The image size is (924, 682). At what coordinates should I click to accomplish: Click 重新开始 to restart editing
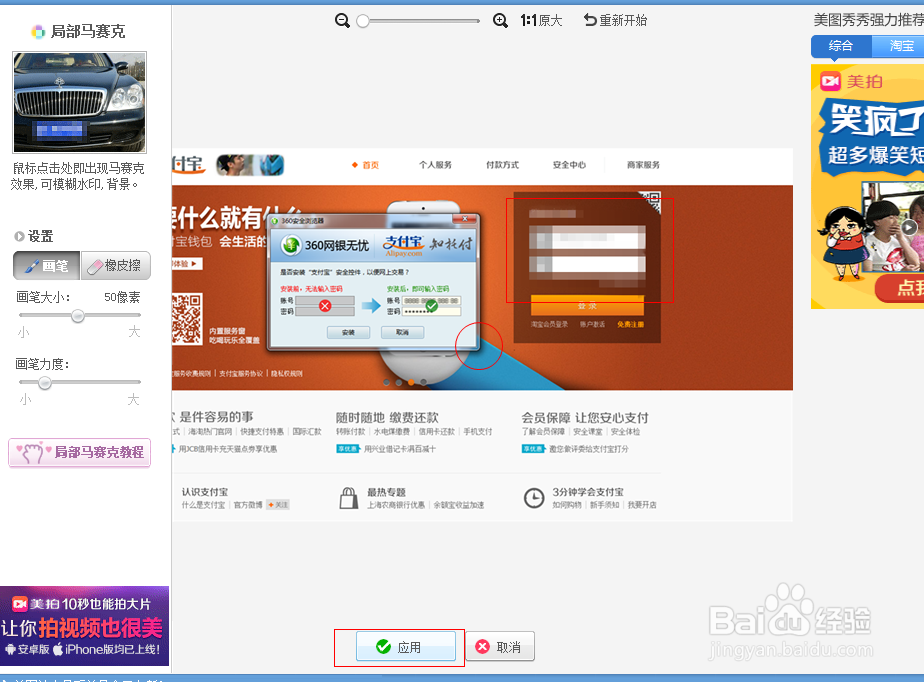[x=615, y=21]
